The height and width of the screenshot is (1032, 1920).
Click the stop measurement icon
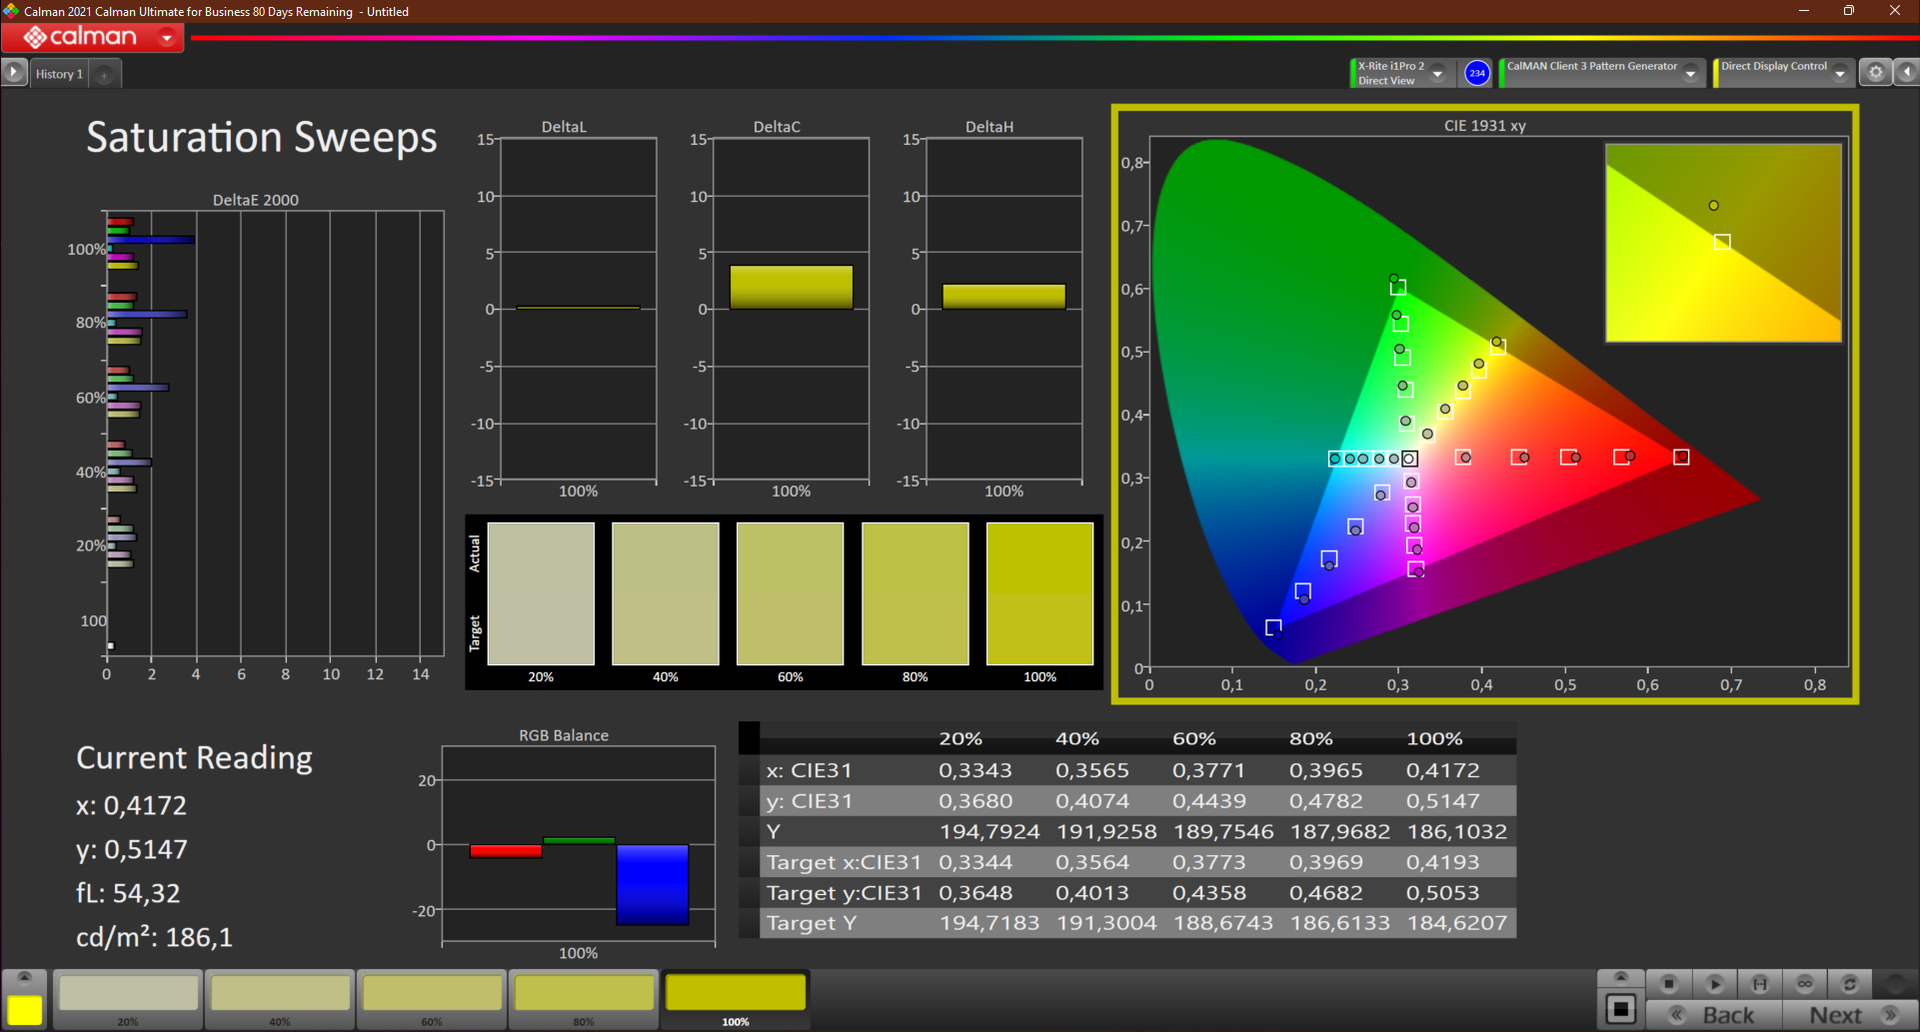click(1668, 984)
